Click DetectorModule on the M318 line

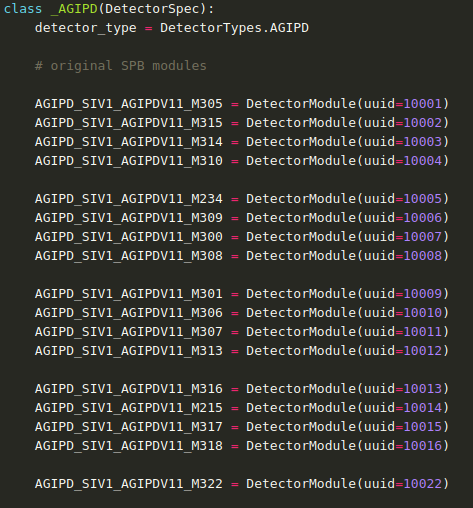pyautogui.click(x=301, y=446)
